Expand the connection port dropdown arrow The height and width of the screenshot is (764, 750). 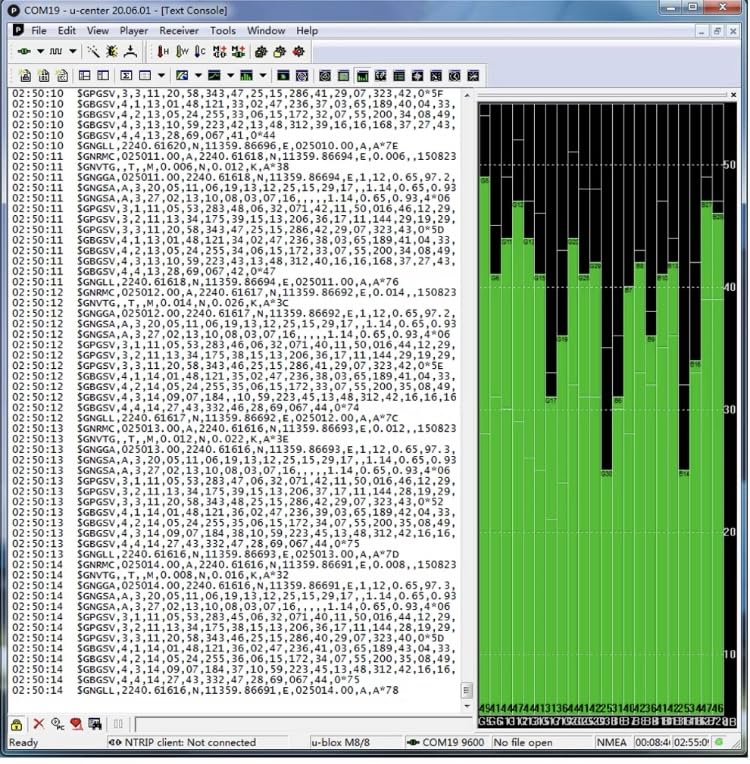[x=41, y=51]
